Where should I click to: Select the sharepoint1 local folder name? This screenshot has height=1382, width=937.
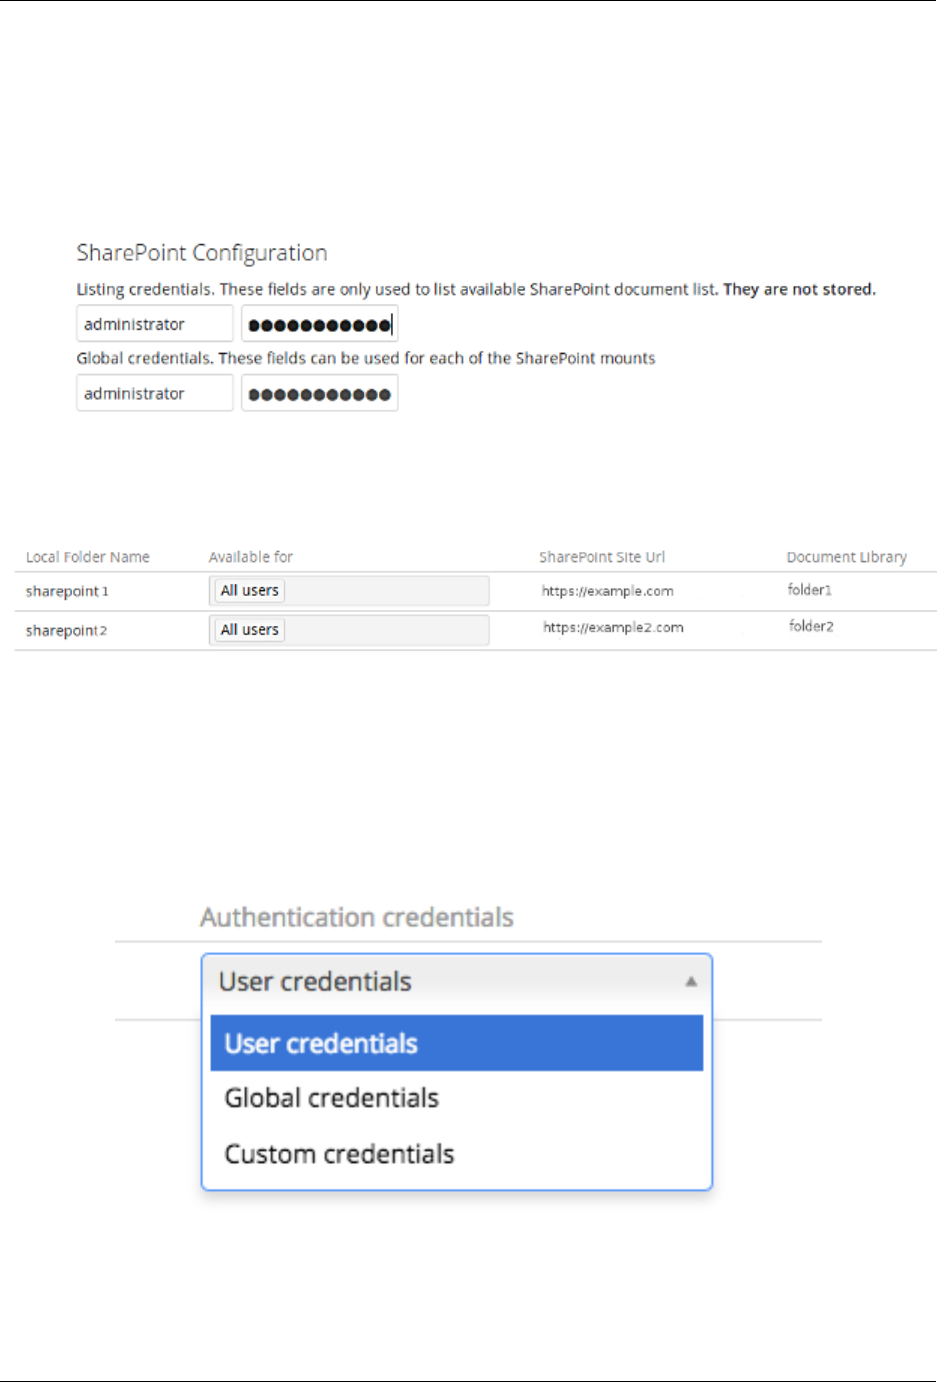click(67, 591)
